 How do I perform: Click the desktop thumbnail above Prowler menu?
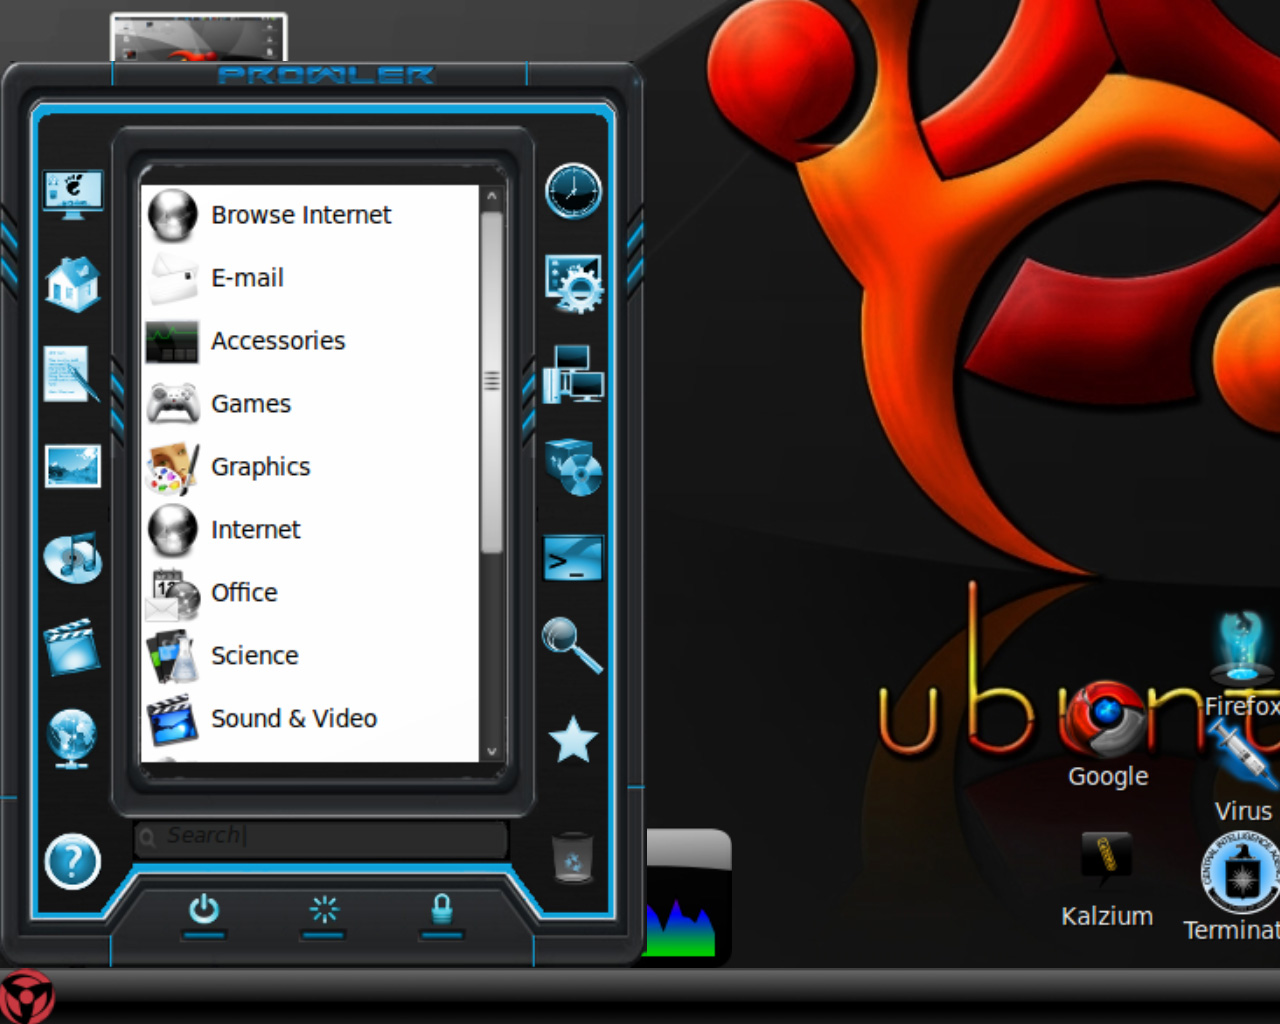(x=198, y=38)
